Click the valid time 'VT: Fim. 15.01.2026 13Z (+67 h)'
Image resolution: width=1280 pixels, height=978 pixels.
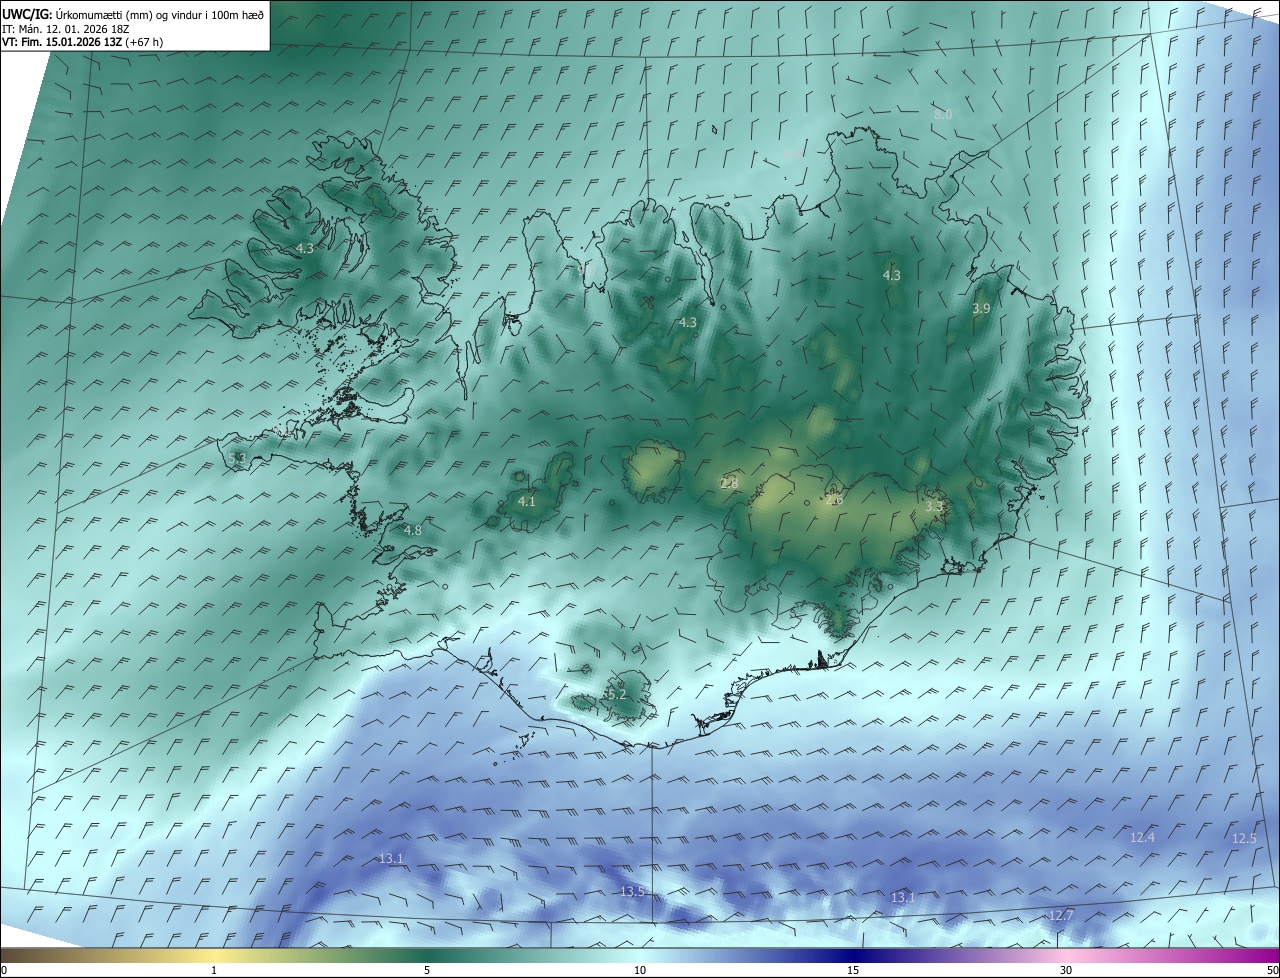(x=82, y=41)
